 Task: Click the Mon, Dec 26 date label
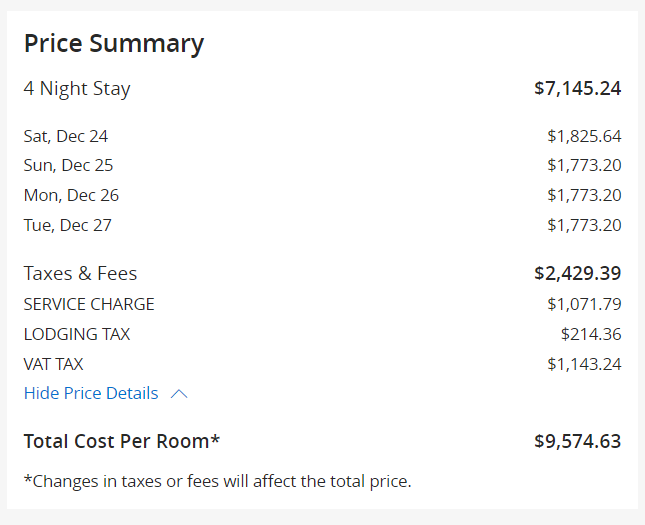pyautogui.click(x=71, y=195)
